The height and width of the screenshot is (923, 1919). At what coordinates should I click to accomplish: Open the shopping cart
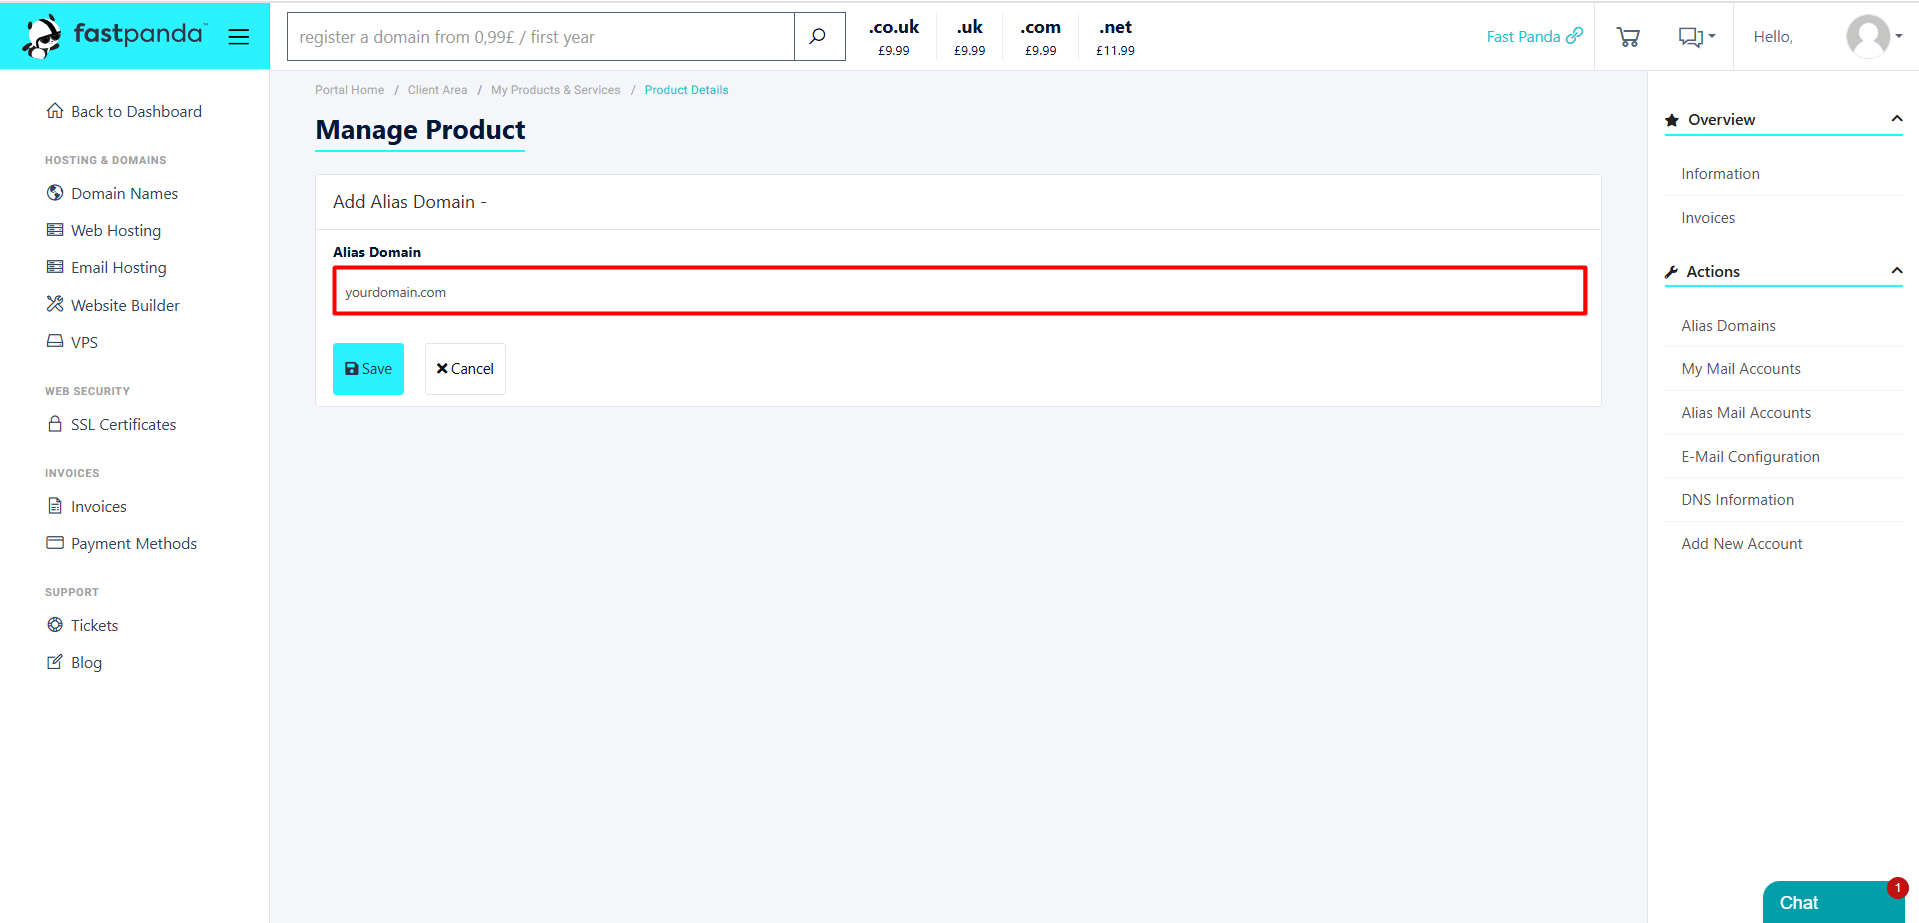pos(1628,37)
